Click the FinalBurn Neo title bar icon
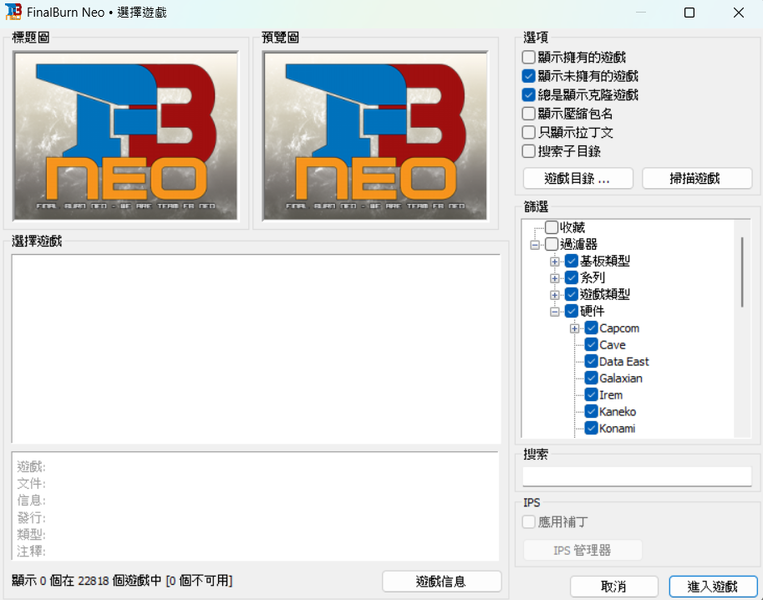The image size is (763, 600). tap(13, 12)
